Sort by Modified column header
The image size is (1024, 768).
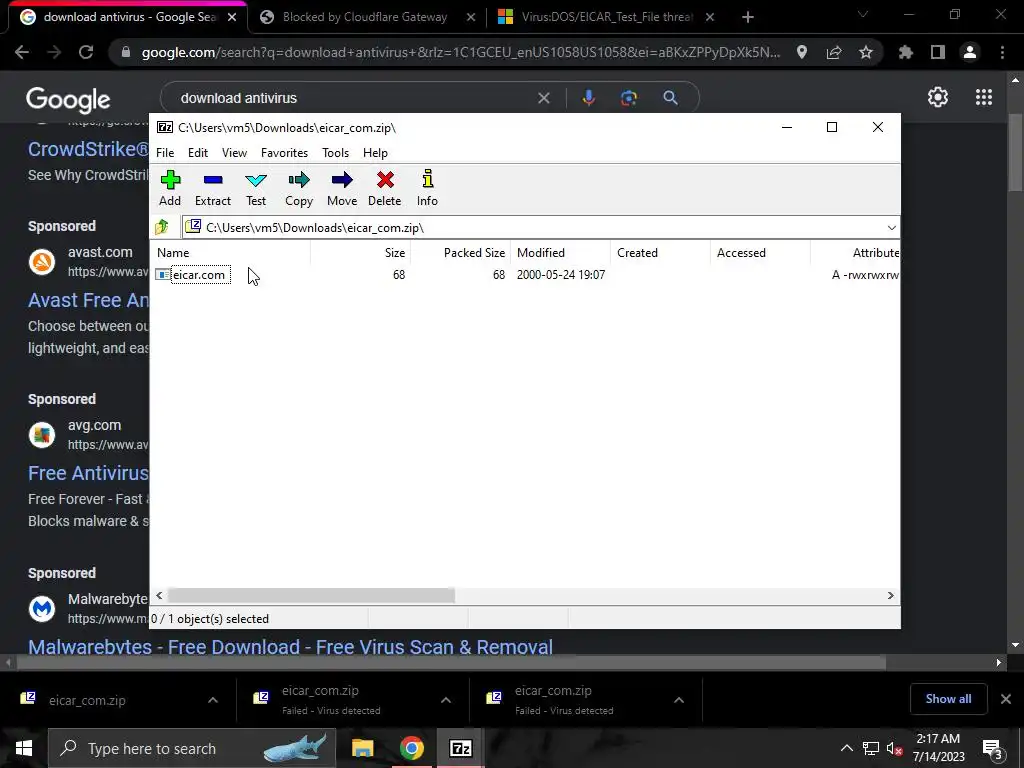click(560, 253)
